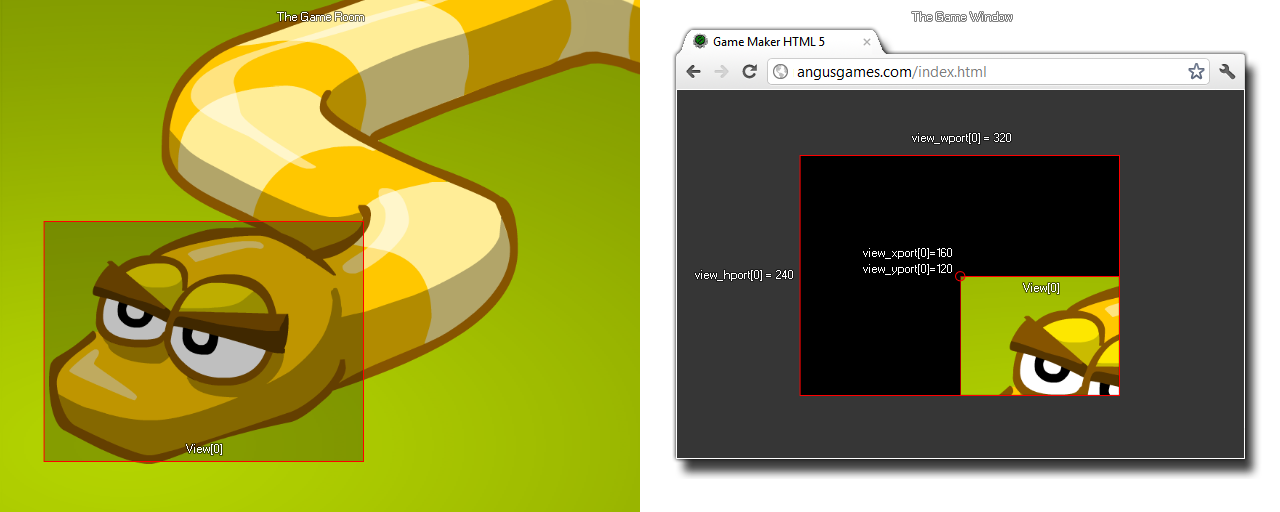Click the view_yport[0]=120 text
Image resolution: width=1280 pixels, height=512 pixels.
907,269
